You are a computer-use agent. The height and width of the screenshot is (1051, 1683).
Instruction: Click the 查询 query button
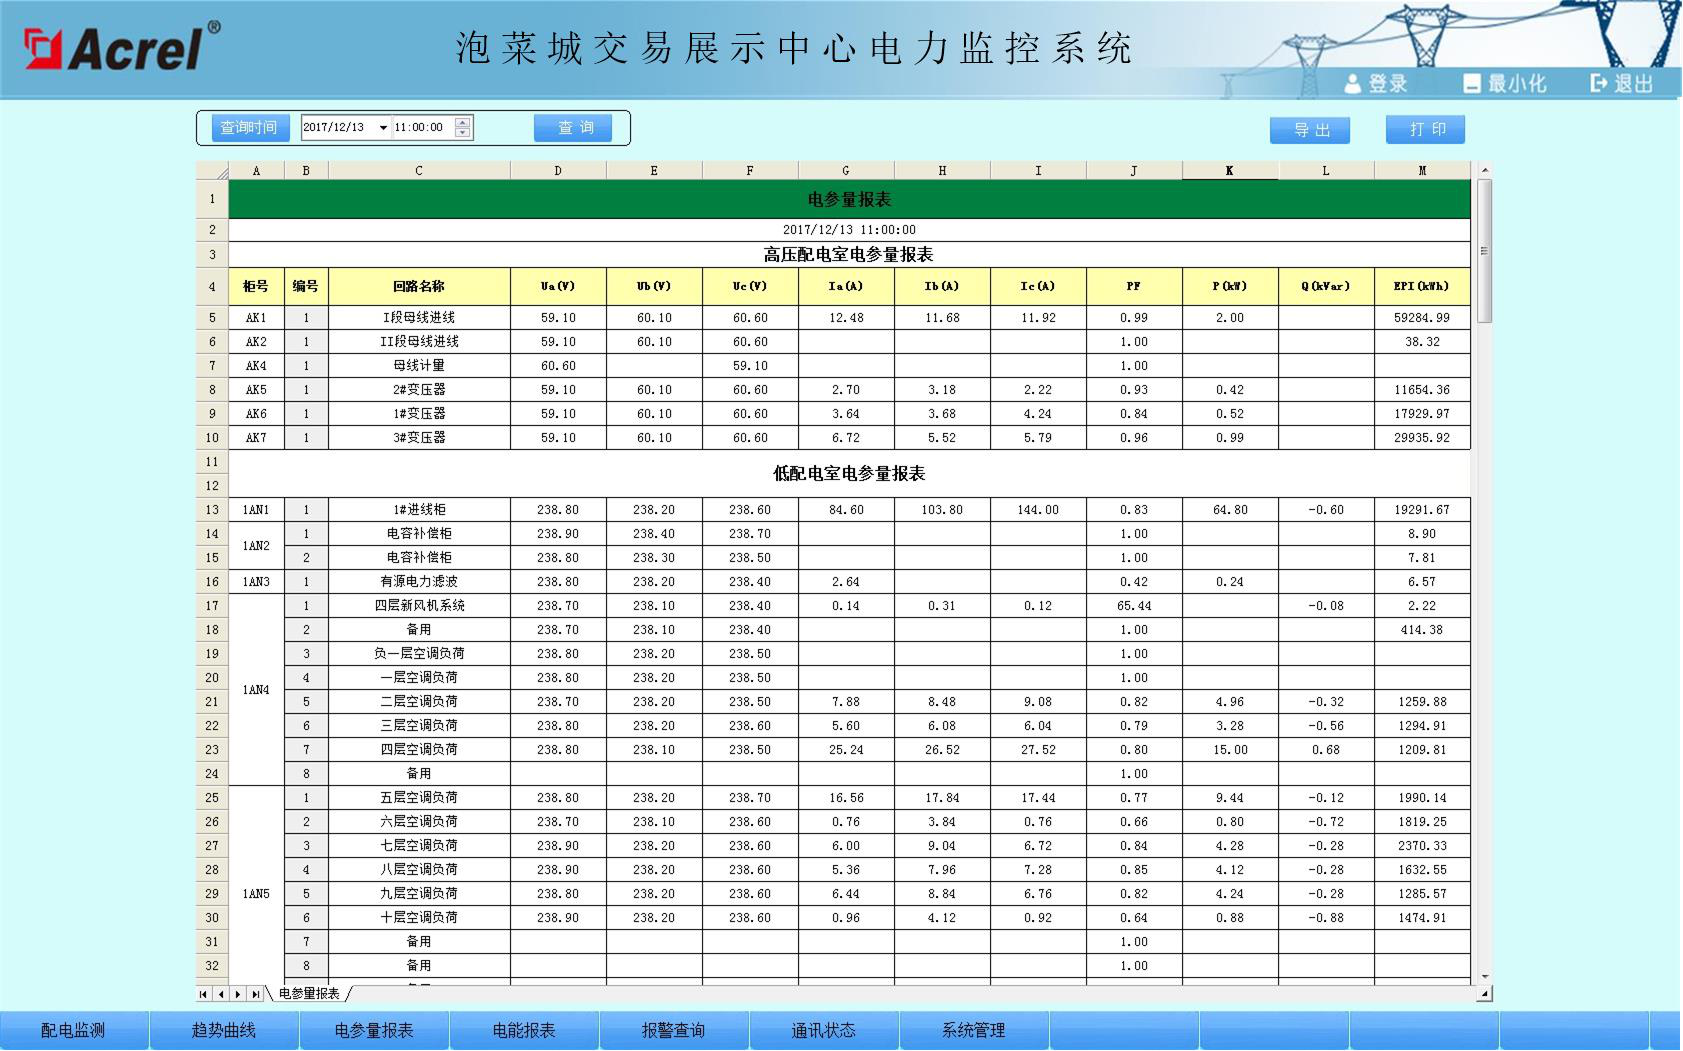573,128
